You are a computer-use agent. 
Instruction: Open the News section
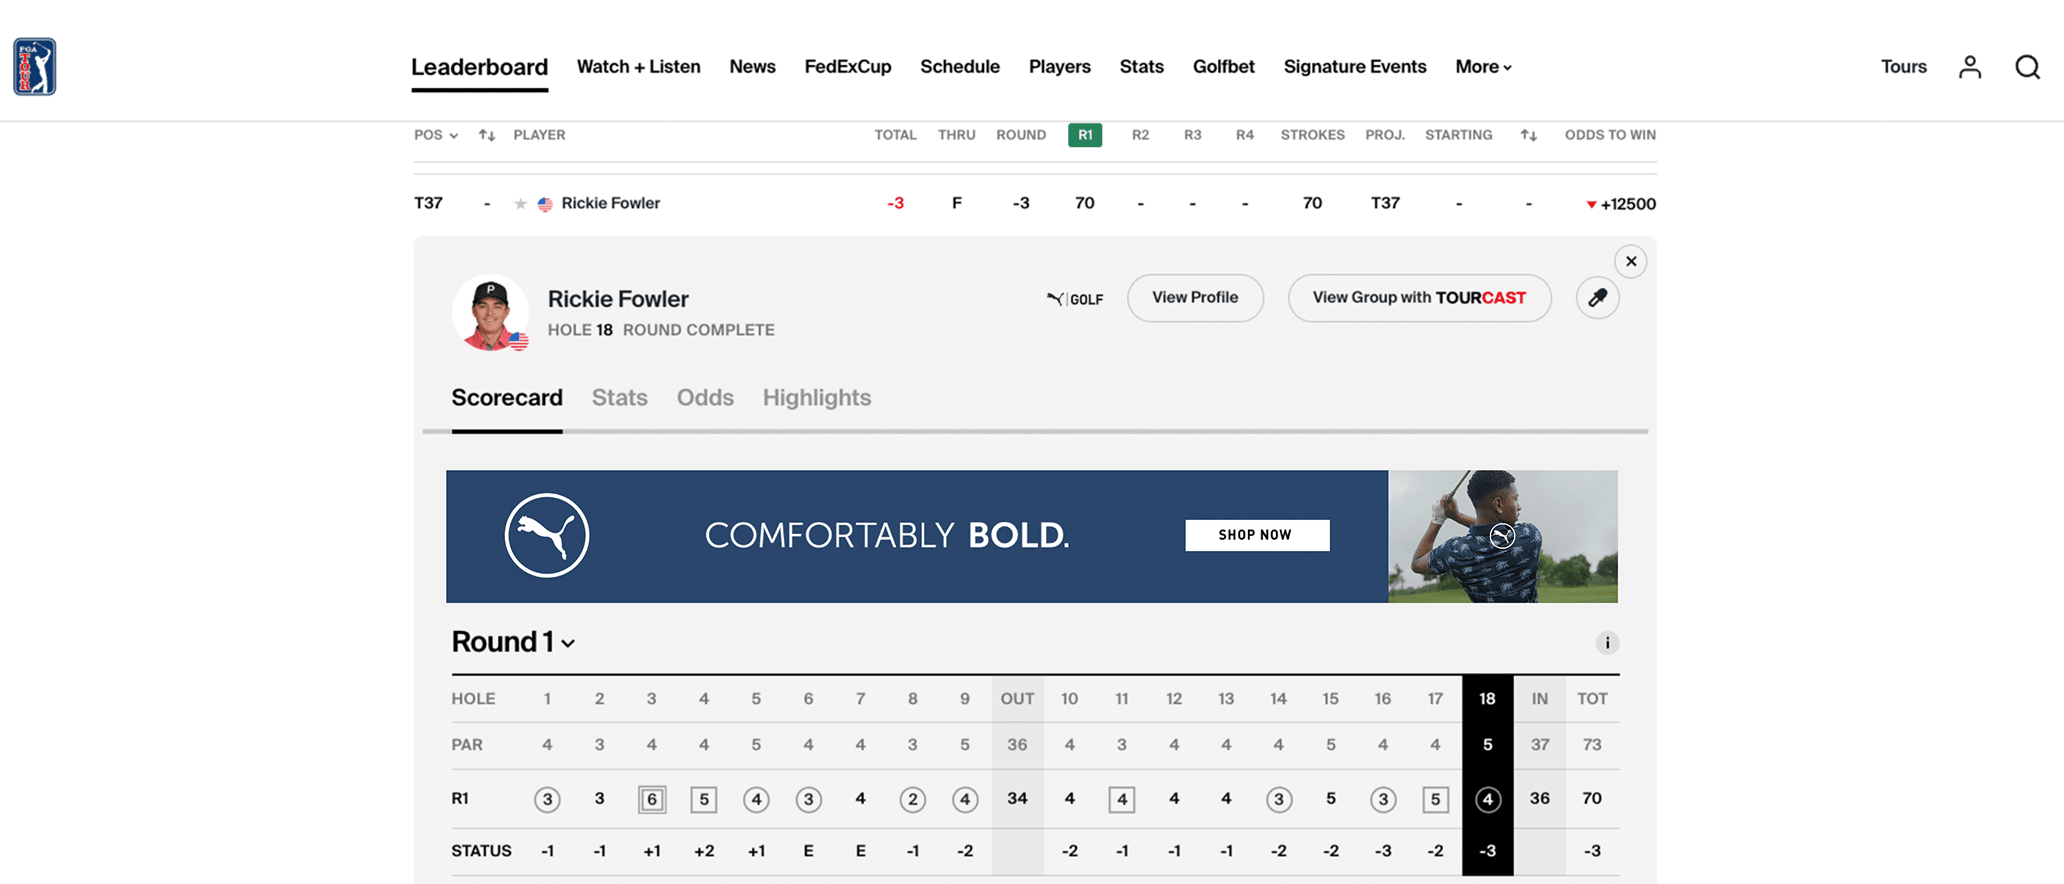click(752, 67)
